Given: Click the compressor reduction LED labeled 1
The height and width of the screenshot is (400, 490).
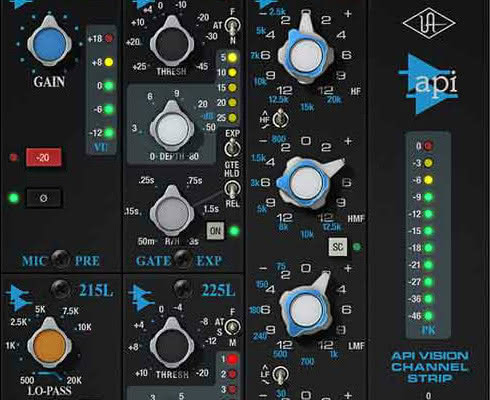Looking at the screenshot, I should (x=232, y=359).
